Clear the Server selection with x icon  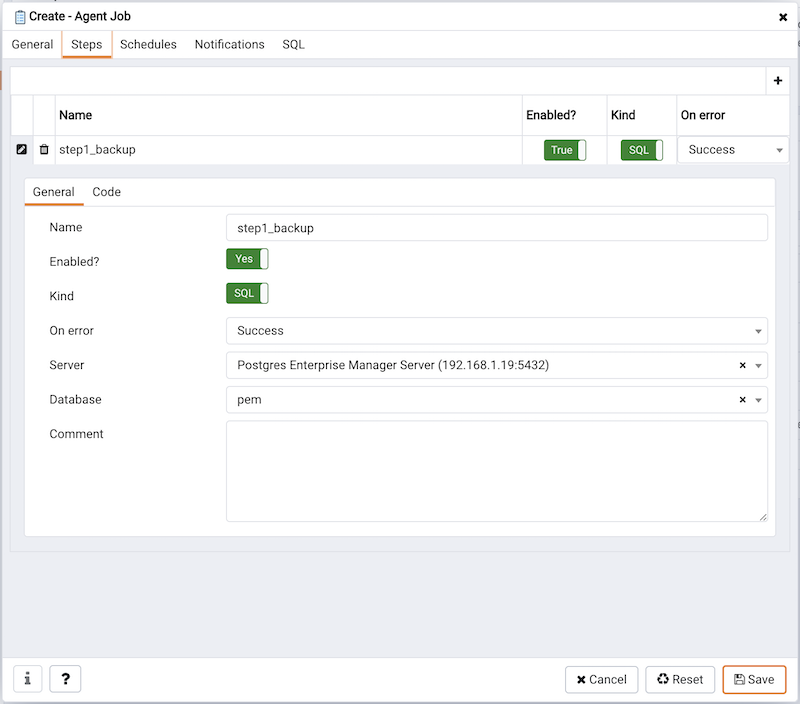[742, 365]
